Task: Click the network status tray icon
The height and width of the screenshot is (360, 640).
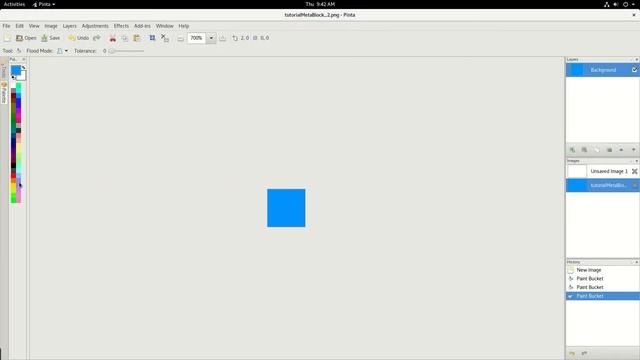Action: 607,4
